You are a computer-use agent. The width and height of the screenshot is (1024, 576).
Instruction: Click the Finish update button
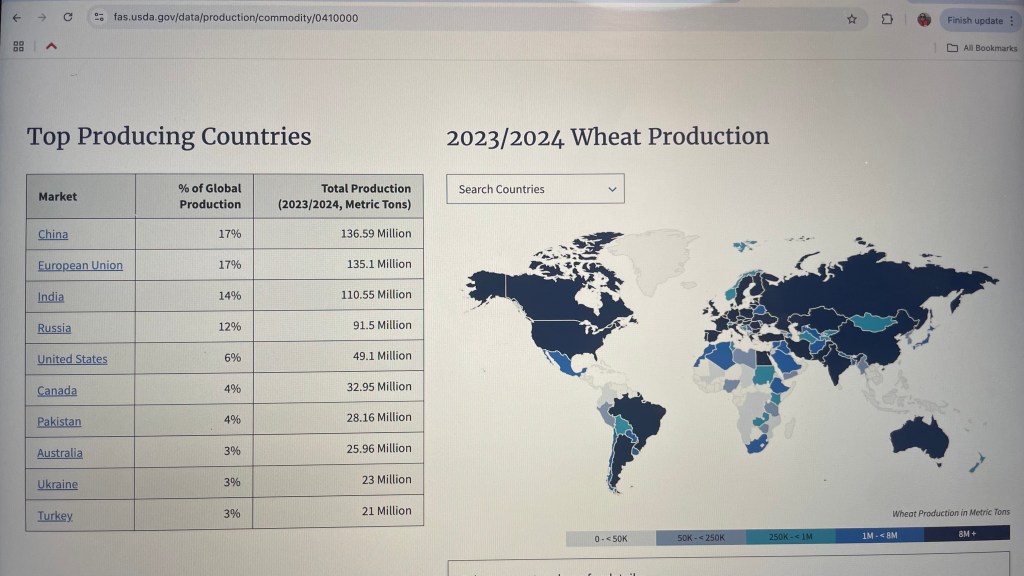(974, 20)
